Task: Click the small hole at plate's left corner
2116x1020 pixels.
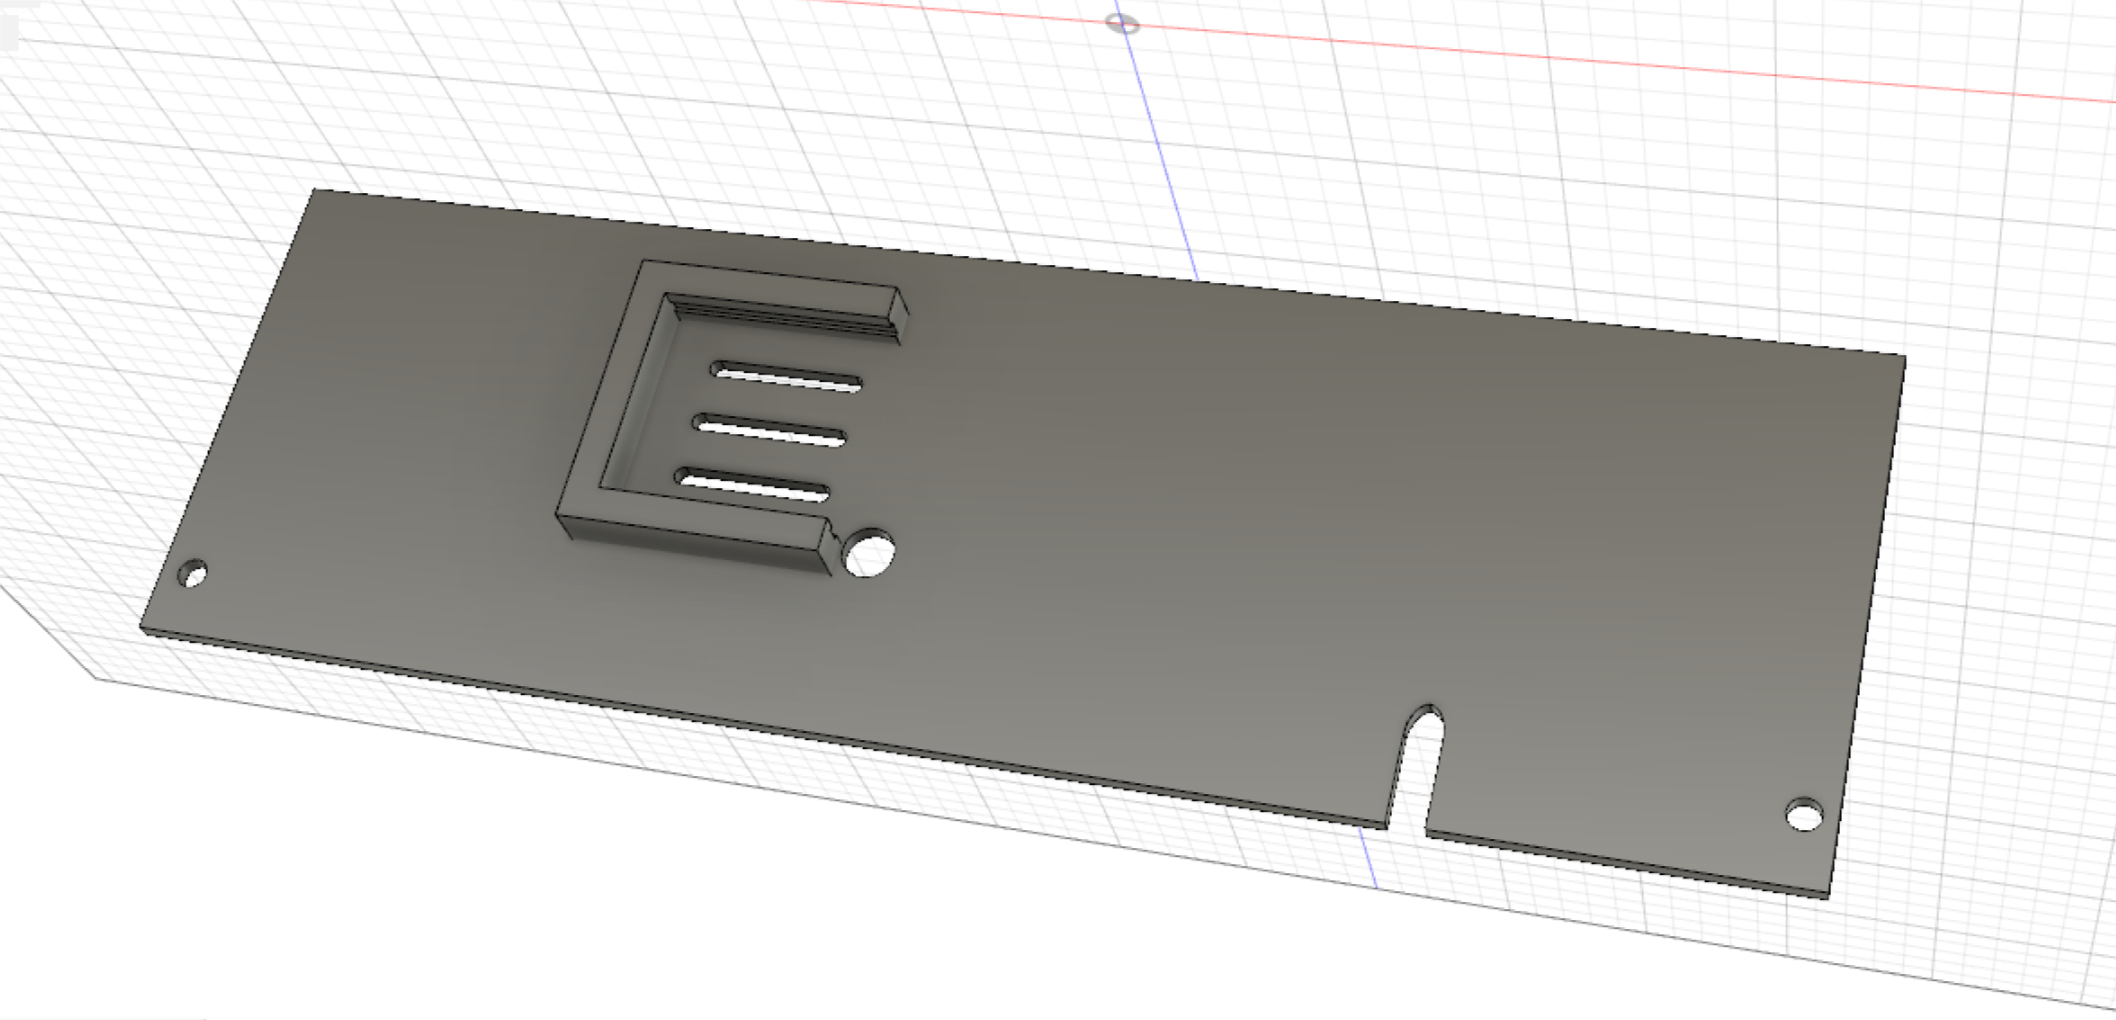Action: 193,575
